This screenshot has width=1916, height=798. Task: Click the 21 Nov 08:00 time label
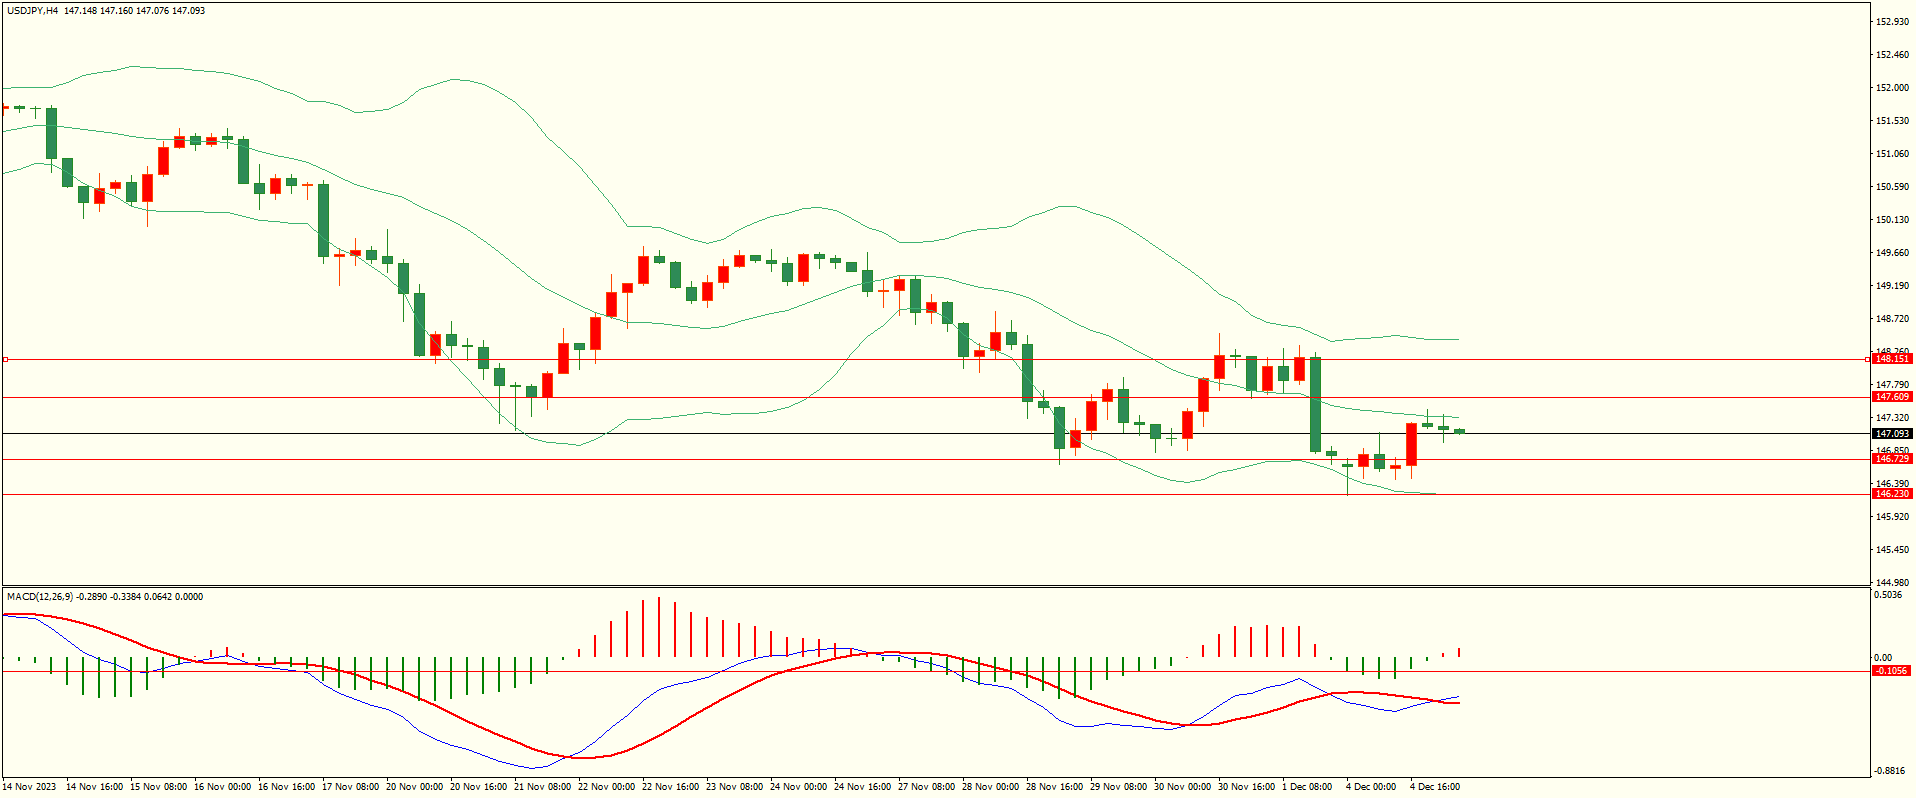coord(542,787)
